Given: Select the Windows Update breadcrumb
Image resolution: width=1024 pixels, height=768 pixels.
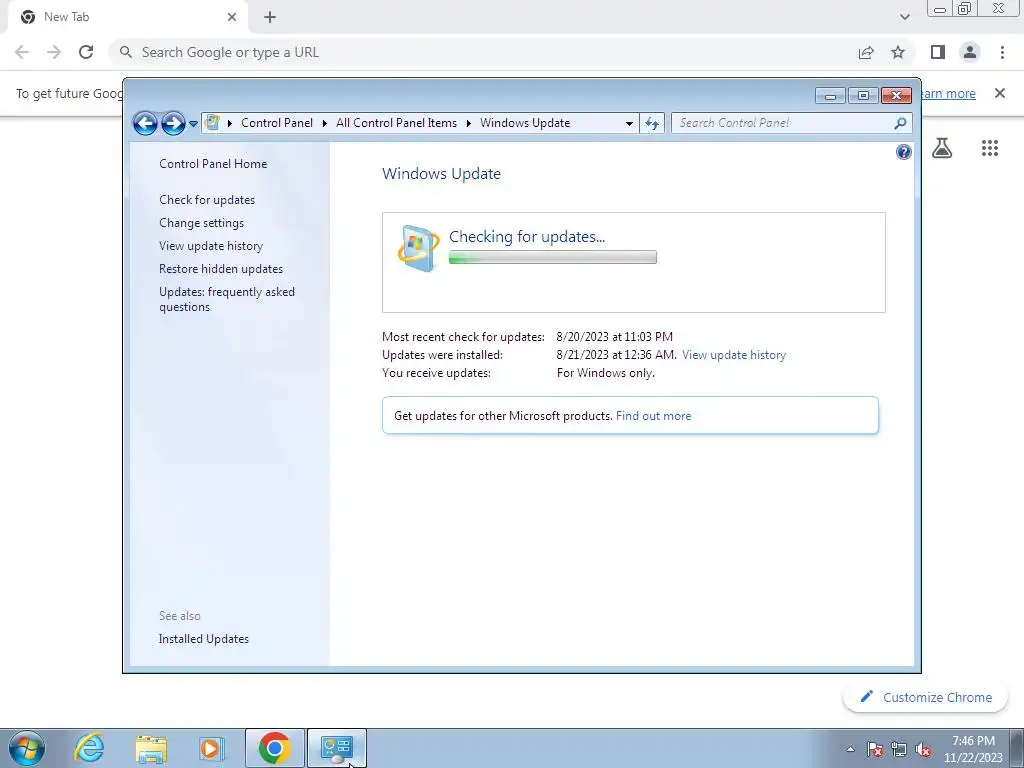Looking at the screenshot, I should [525, 123].
